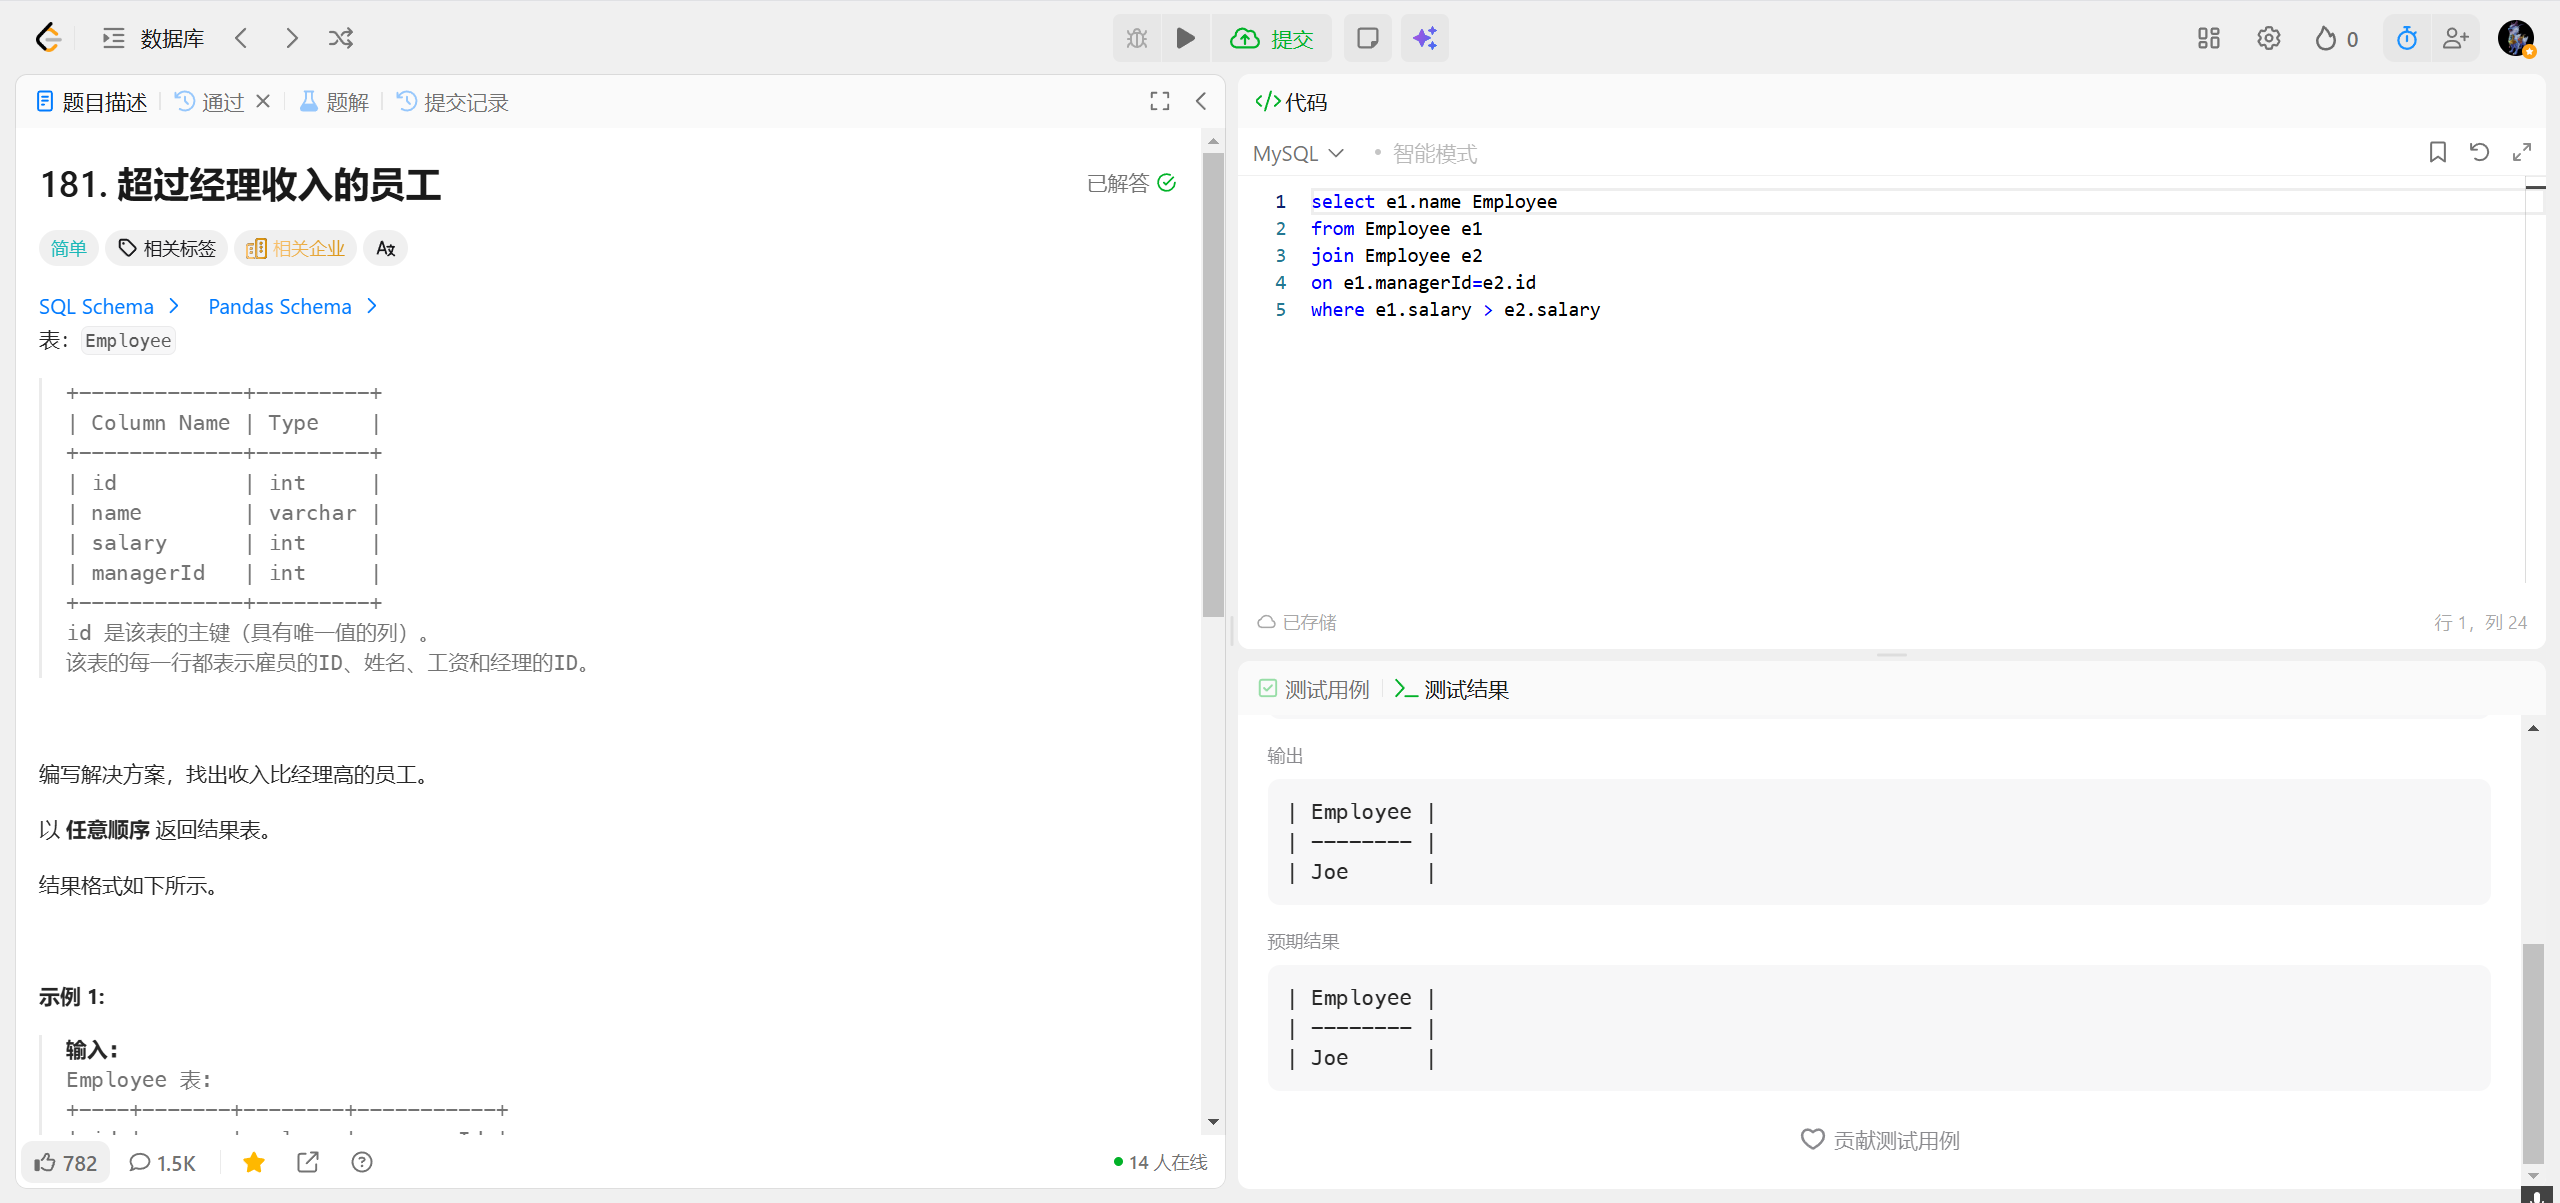Open the AI sparkle assistant
Image resolution: width=2560 pixels, height=1203 pixels.
pyautogui.click(x=1424, y=38)
